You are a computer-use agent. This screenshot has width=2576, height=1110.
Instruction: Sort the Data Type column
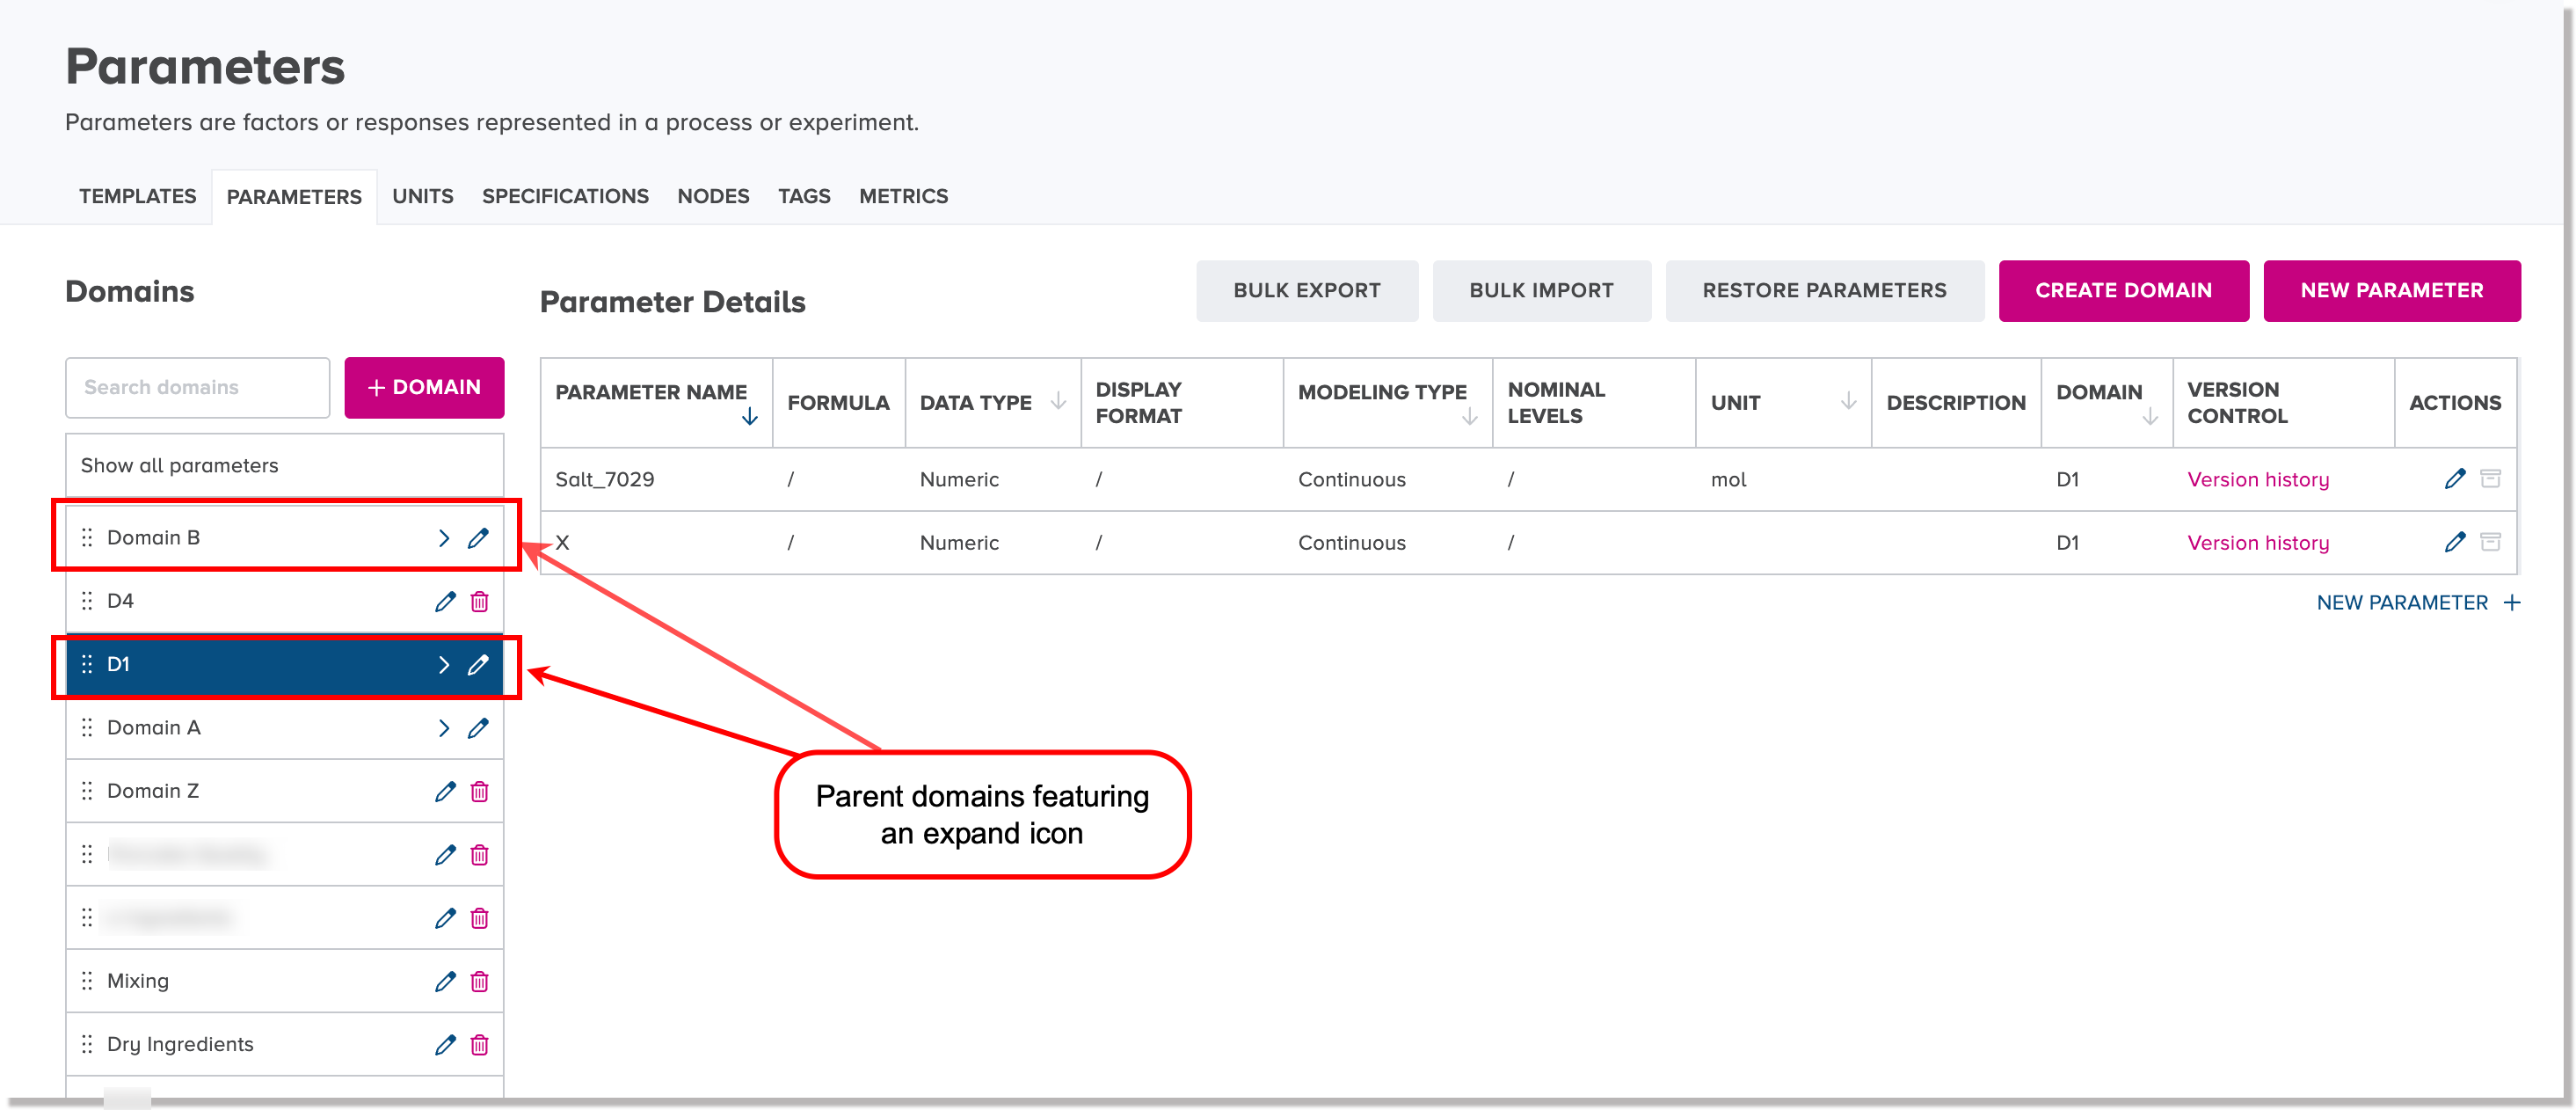[1058, 401]
